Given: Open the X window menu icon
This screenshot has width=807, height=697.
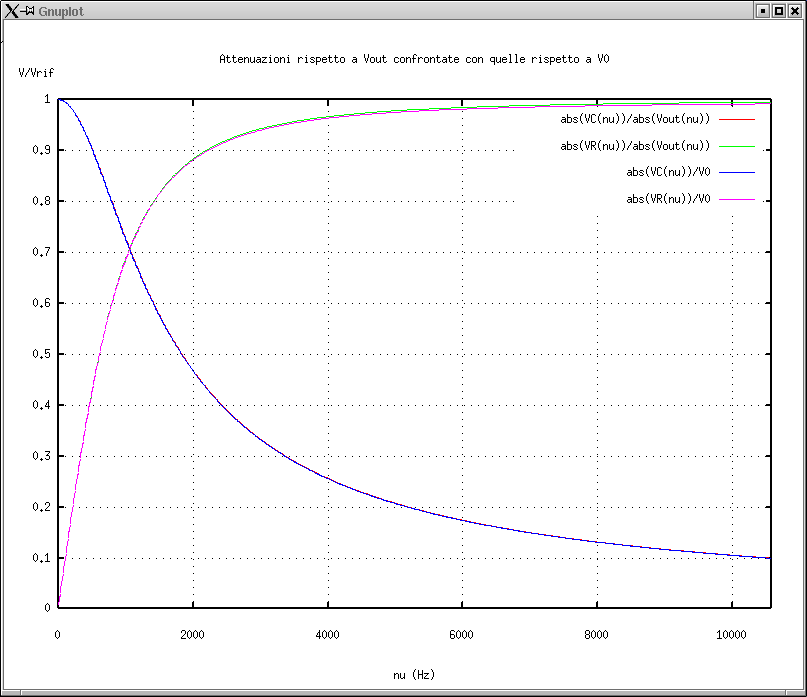Looking at the screenshot, I should point(12,10).
